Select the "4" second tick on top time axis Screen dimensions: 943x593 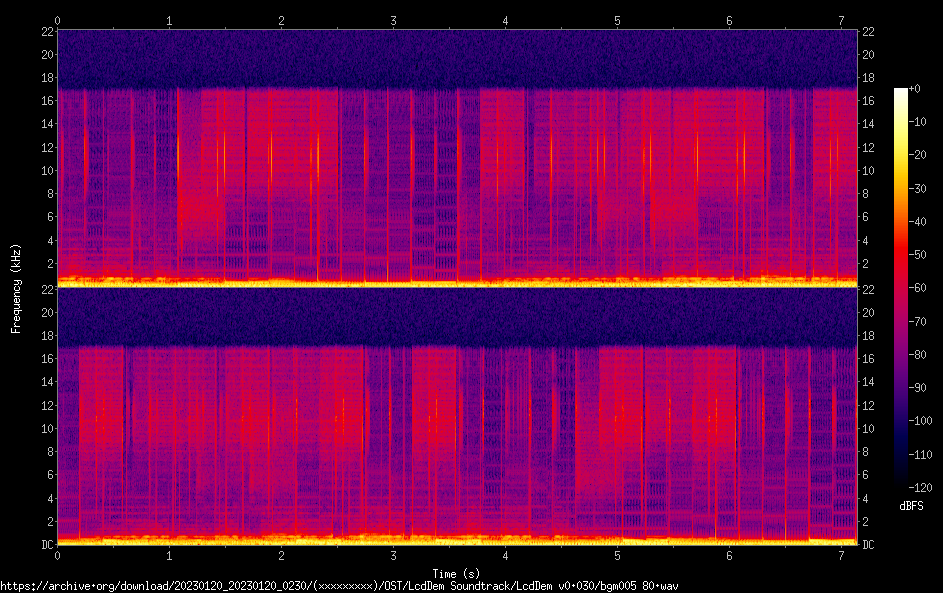click(506, 20)
